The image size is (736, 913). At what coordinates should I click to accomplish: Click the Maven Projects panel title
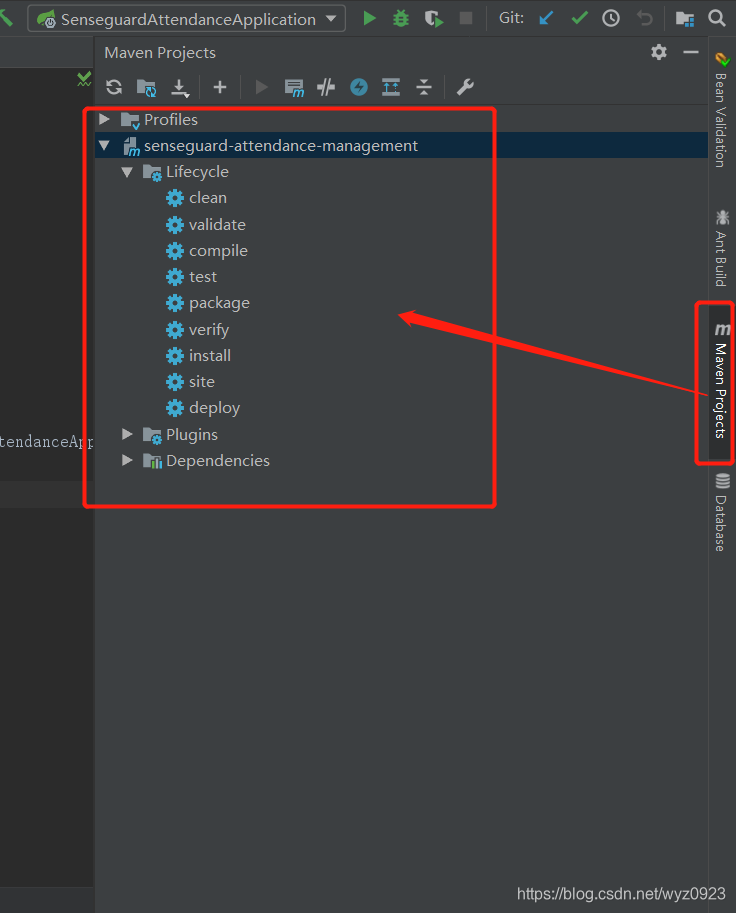pyautogui.click(x=160, y=53)
